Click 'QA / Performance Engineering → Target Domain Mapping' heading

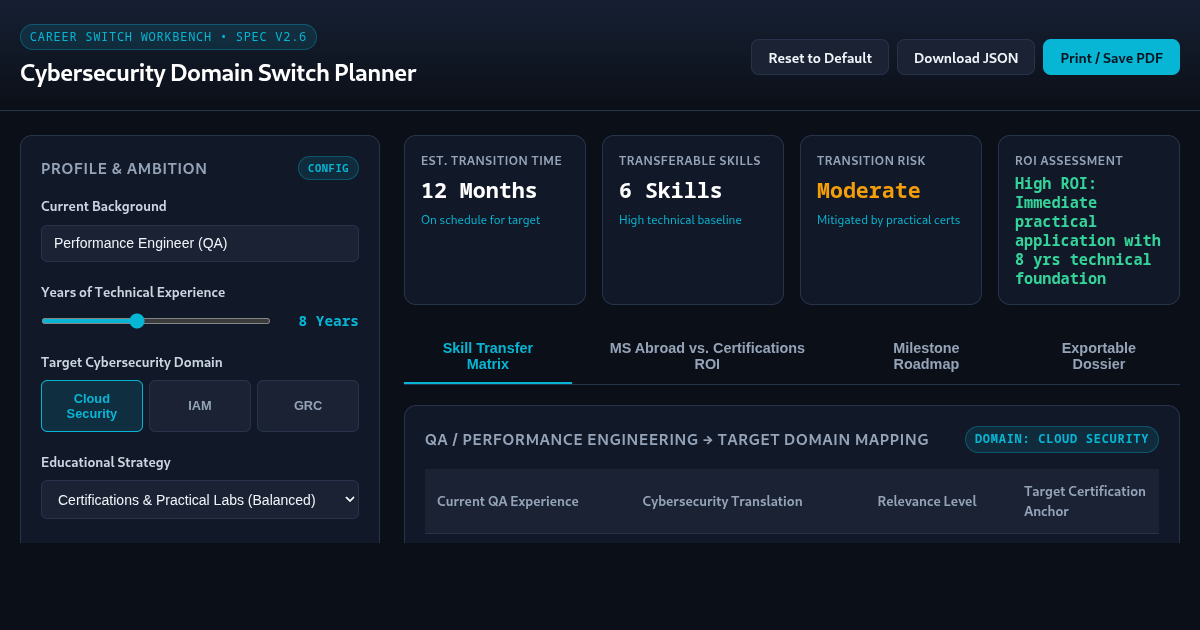677,440
